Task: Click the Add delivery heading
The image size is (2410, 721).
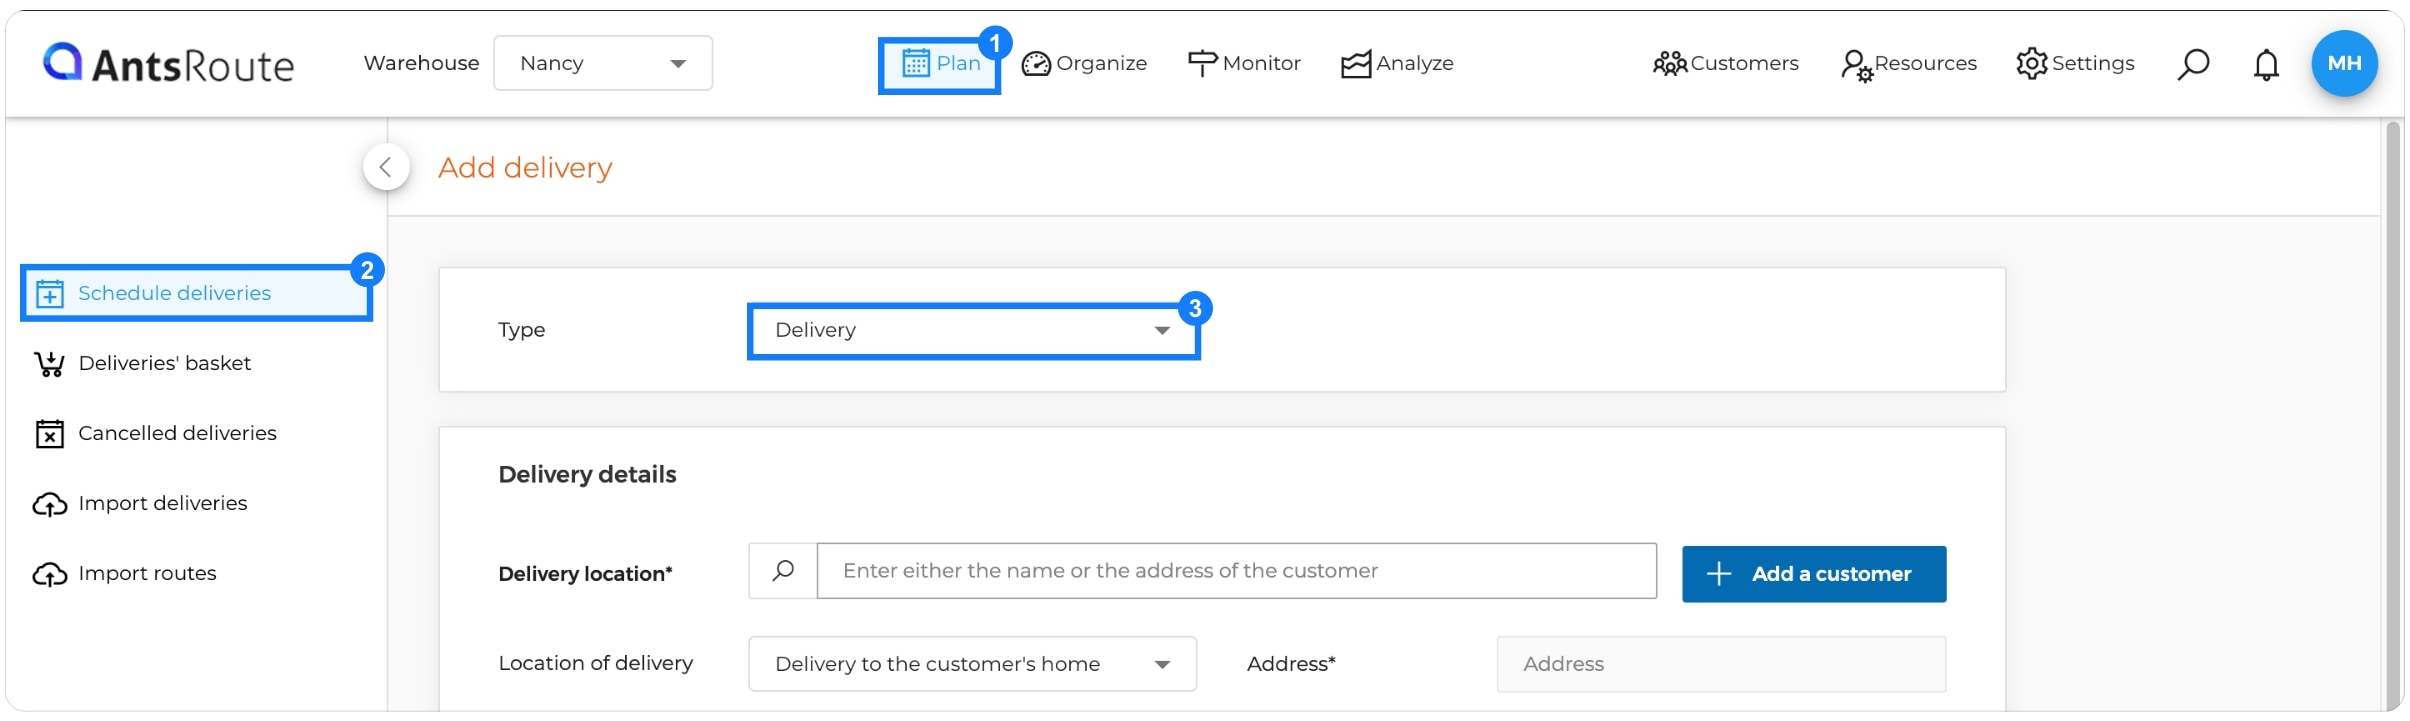Action: (525, 168)
